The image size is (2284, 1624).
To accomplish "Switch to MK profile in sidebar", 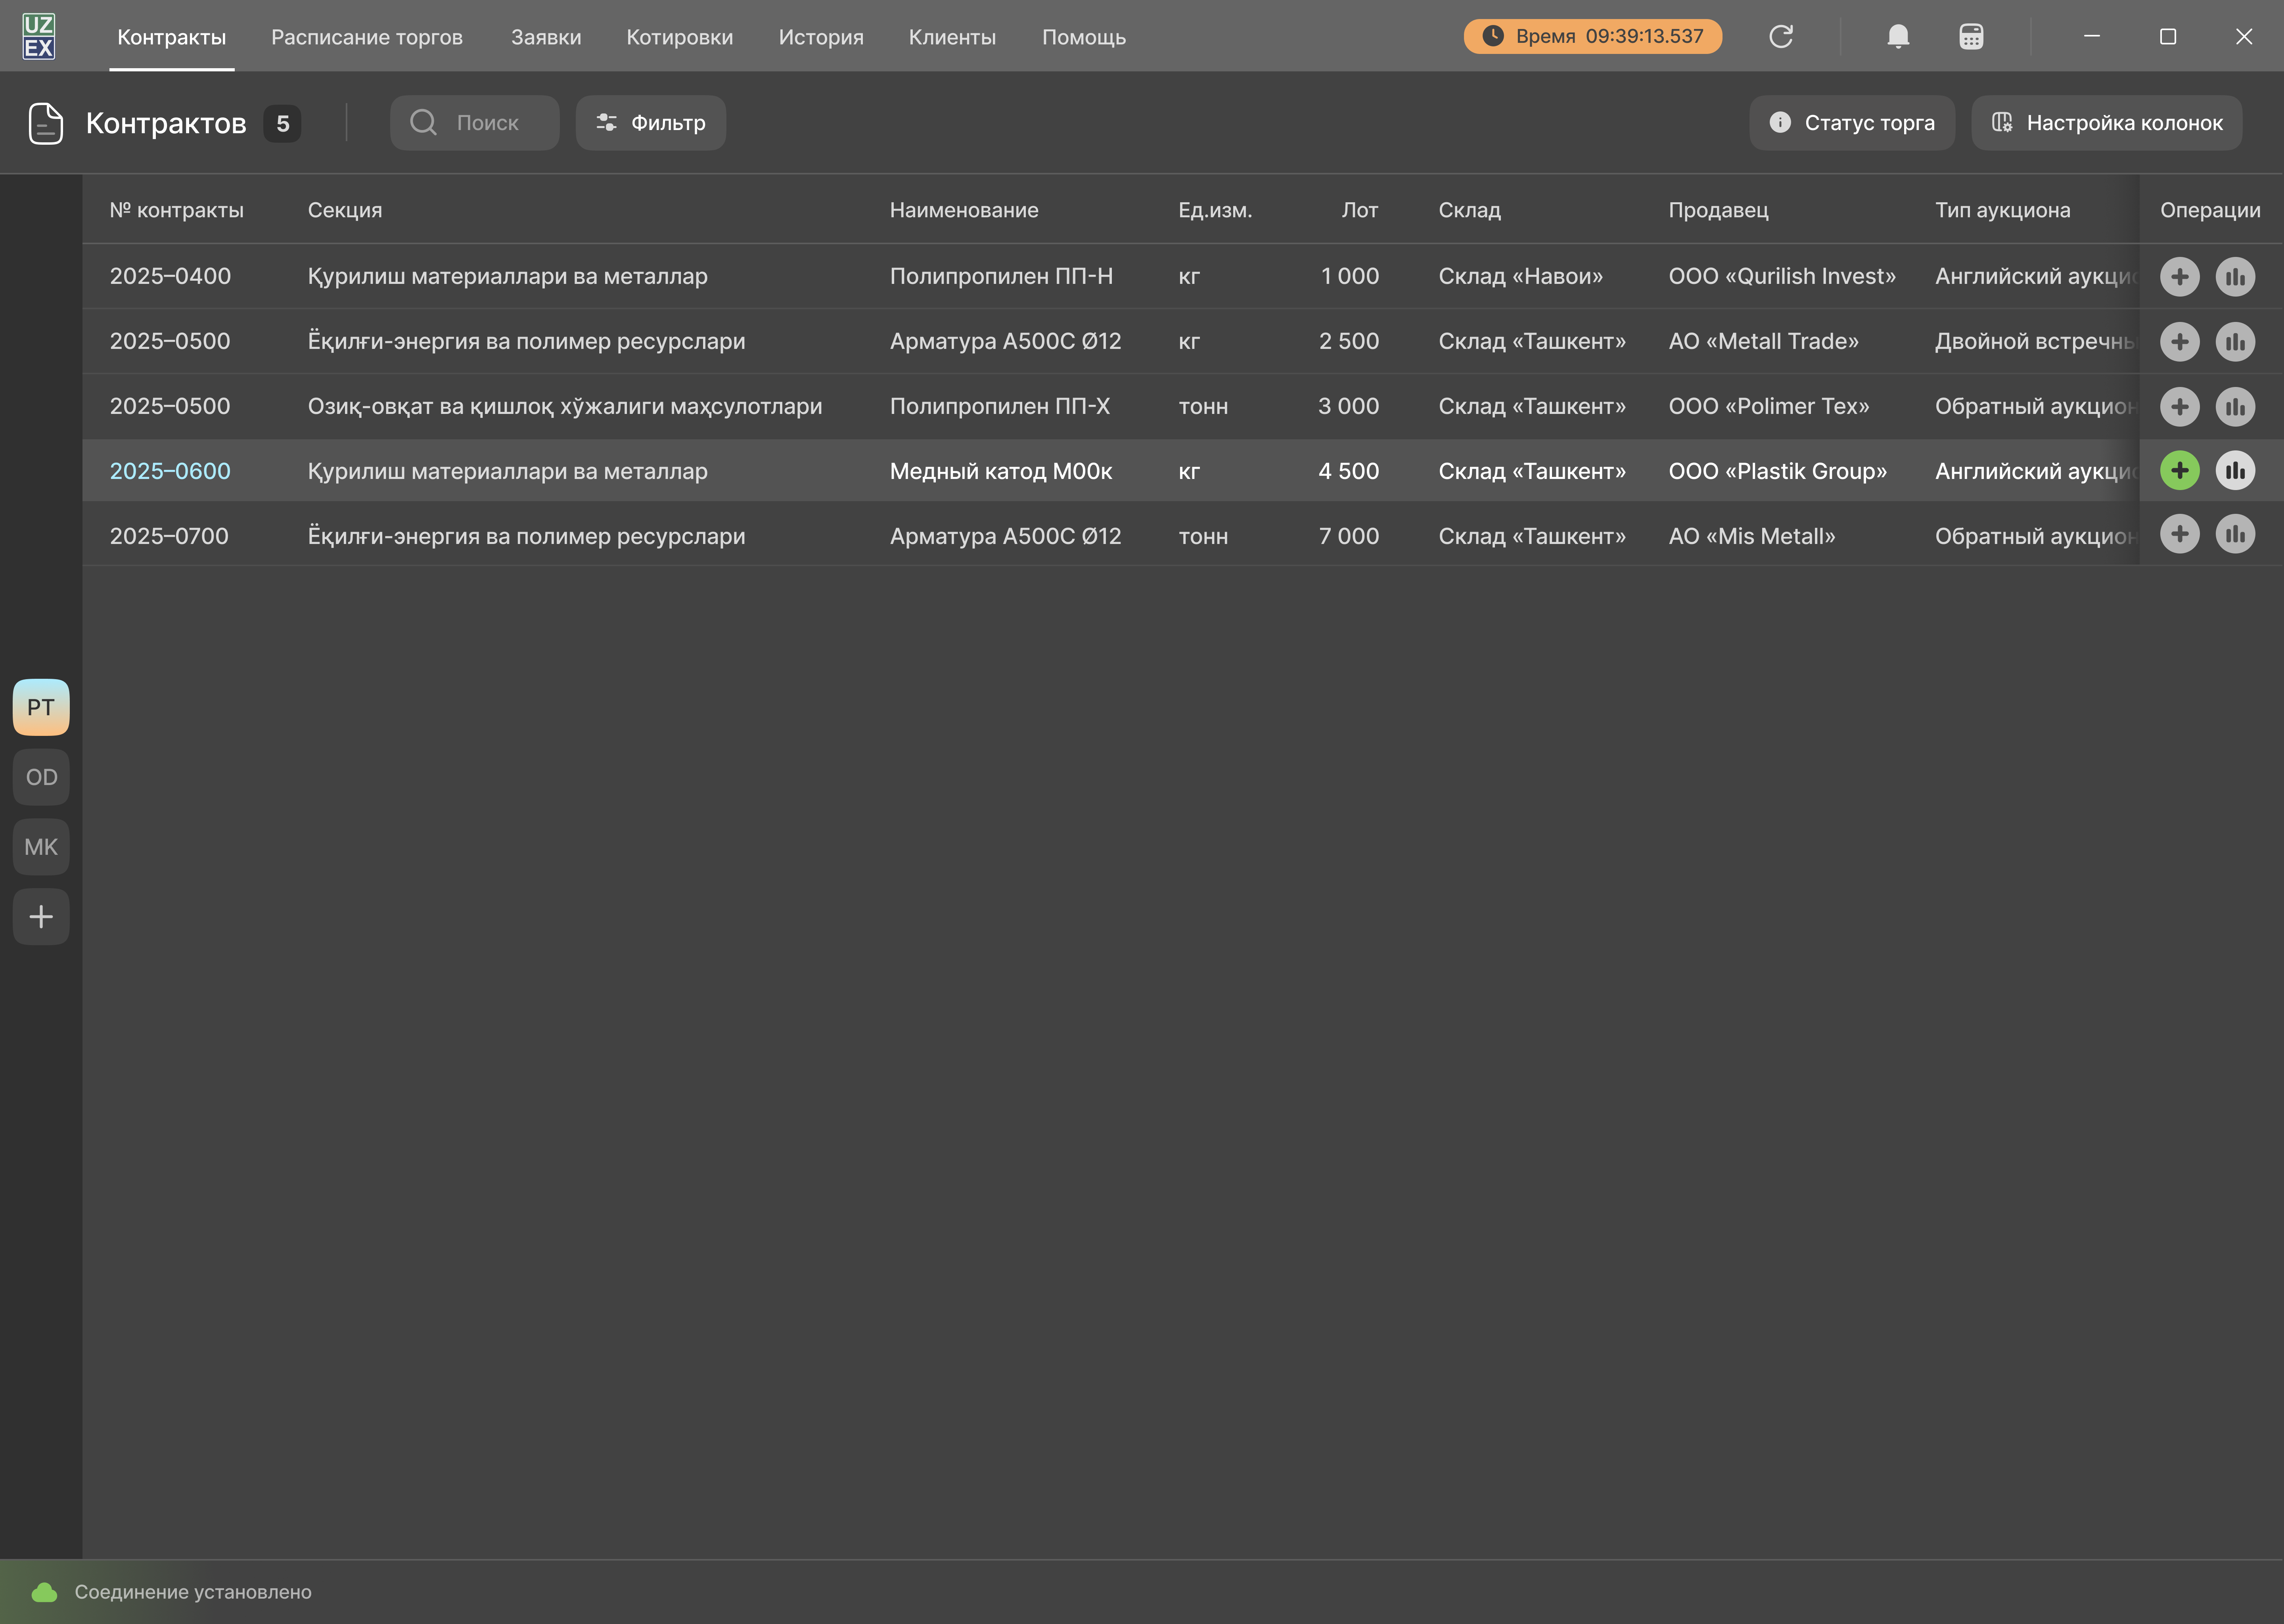I will tap(41, 847).
